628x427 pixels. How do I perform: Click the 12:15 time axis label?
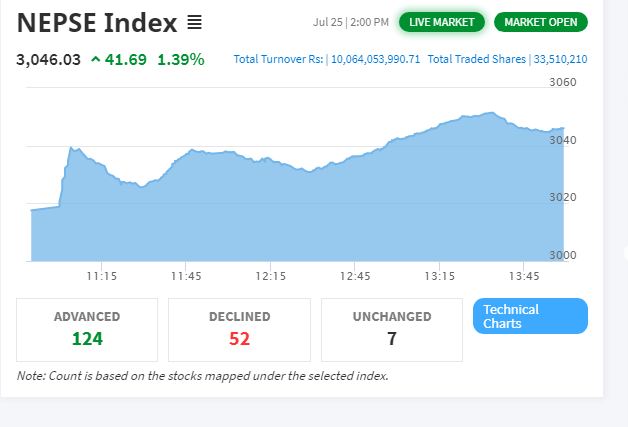271,276
